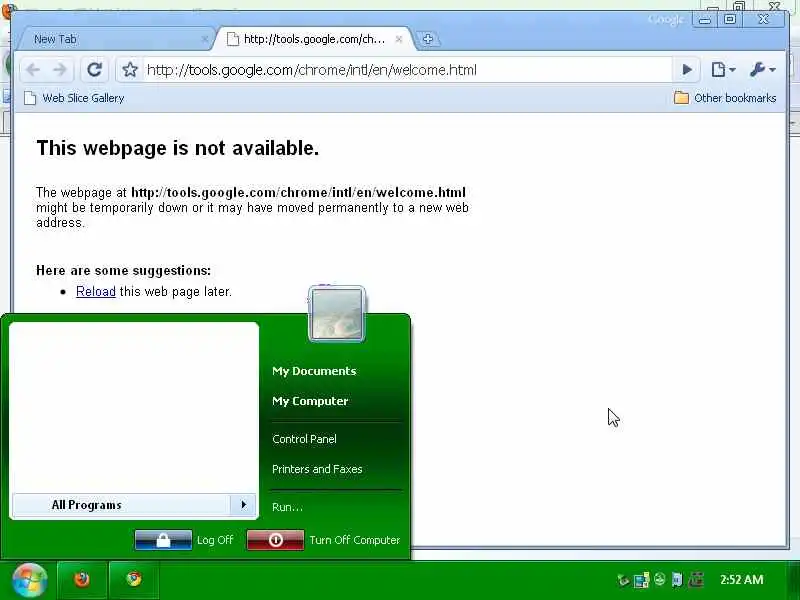Close the New Tab tab
800x600 pixels.
pyautogui.click(x=205, y=39)
